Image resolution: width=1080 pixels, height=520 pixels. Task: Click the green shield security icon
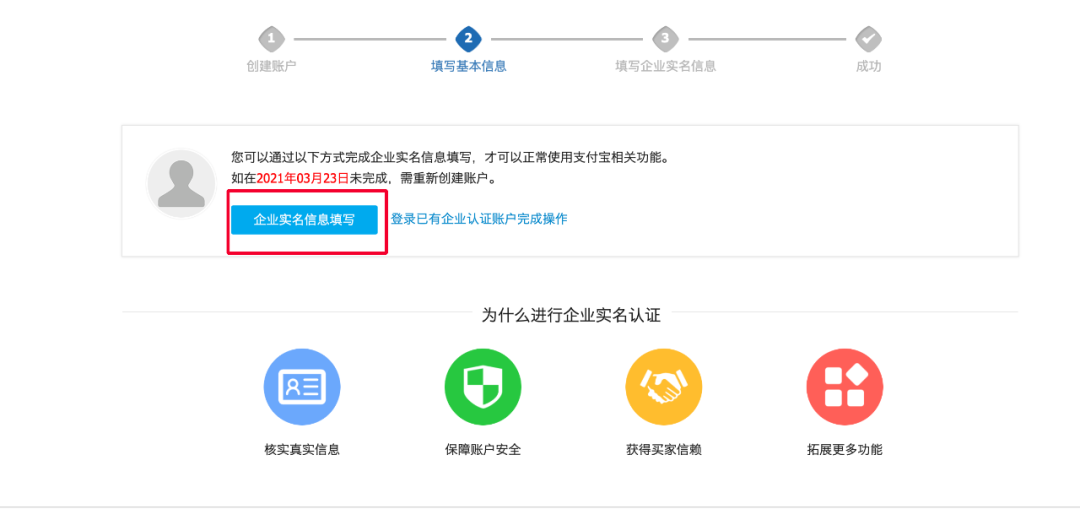(483, 387)
